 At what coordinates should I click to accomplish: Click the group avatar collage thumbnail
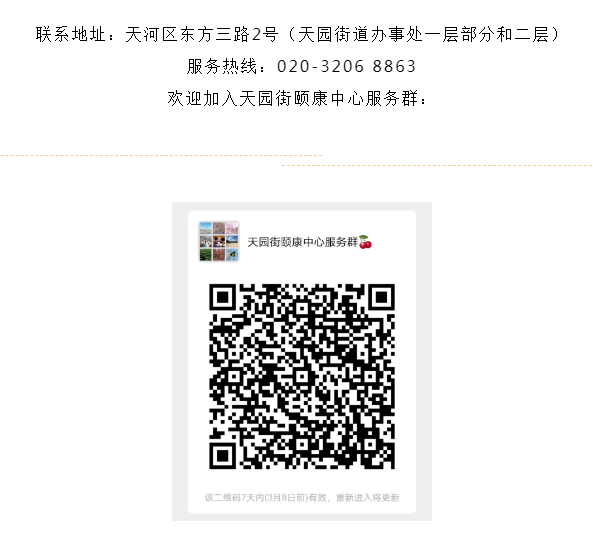tap(219, 241)
